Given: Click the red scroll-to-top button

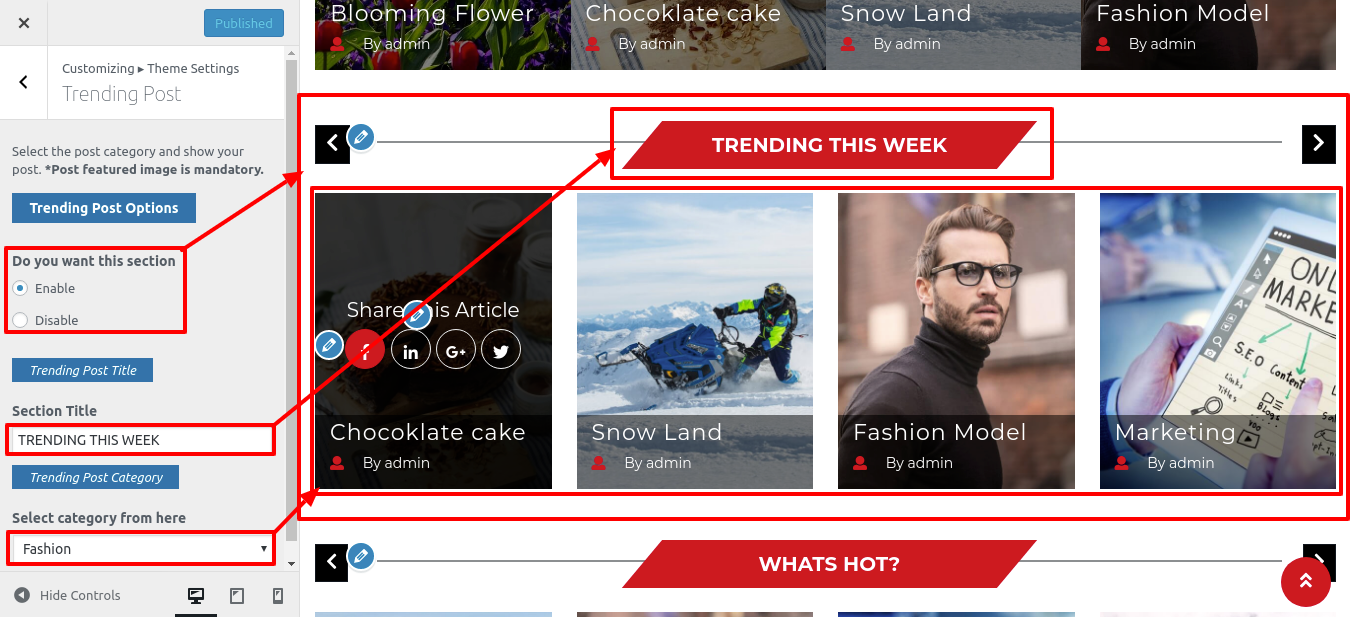Looking at the screenshot, I should 1306,581.
